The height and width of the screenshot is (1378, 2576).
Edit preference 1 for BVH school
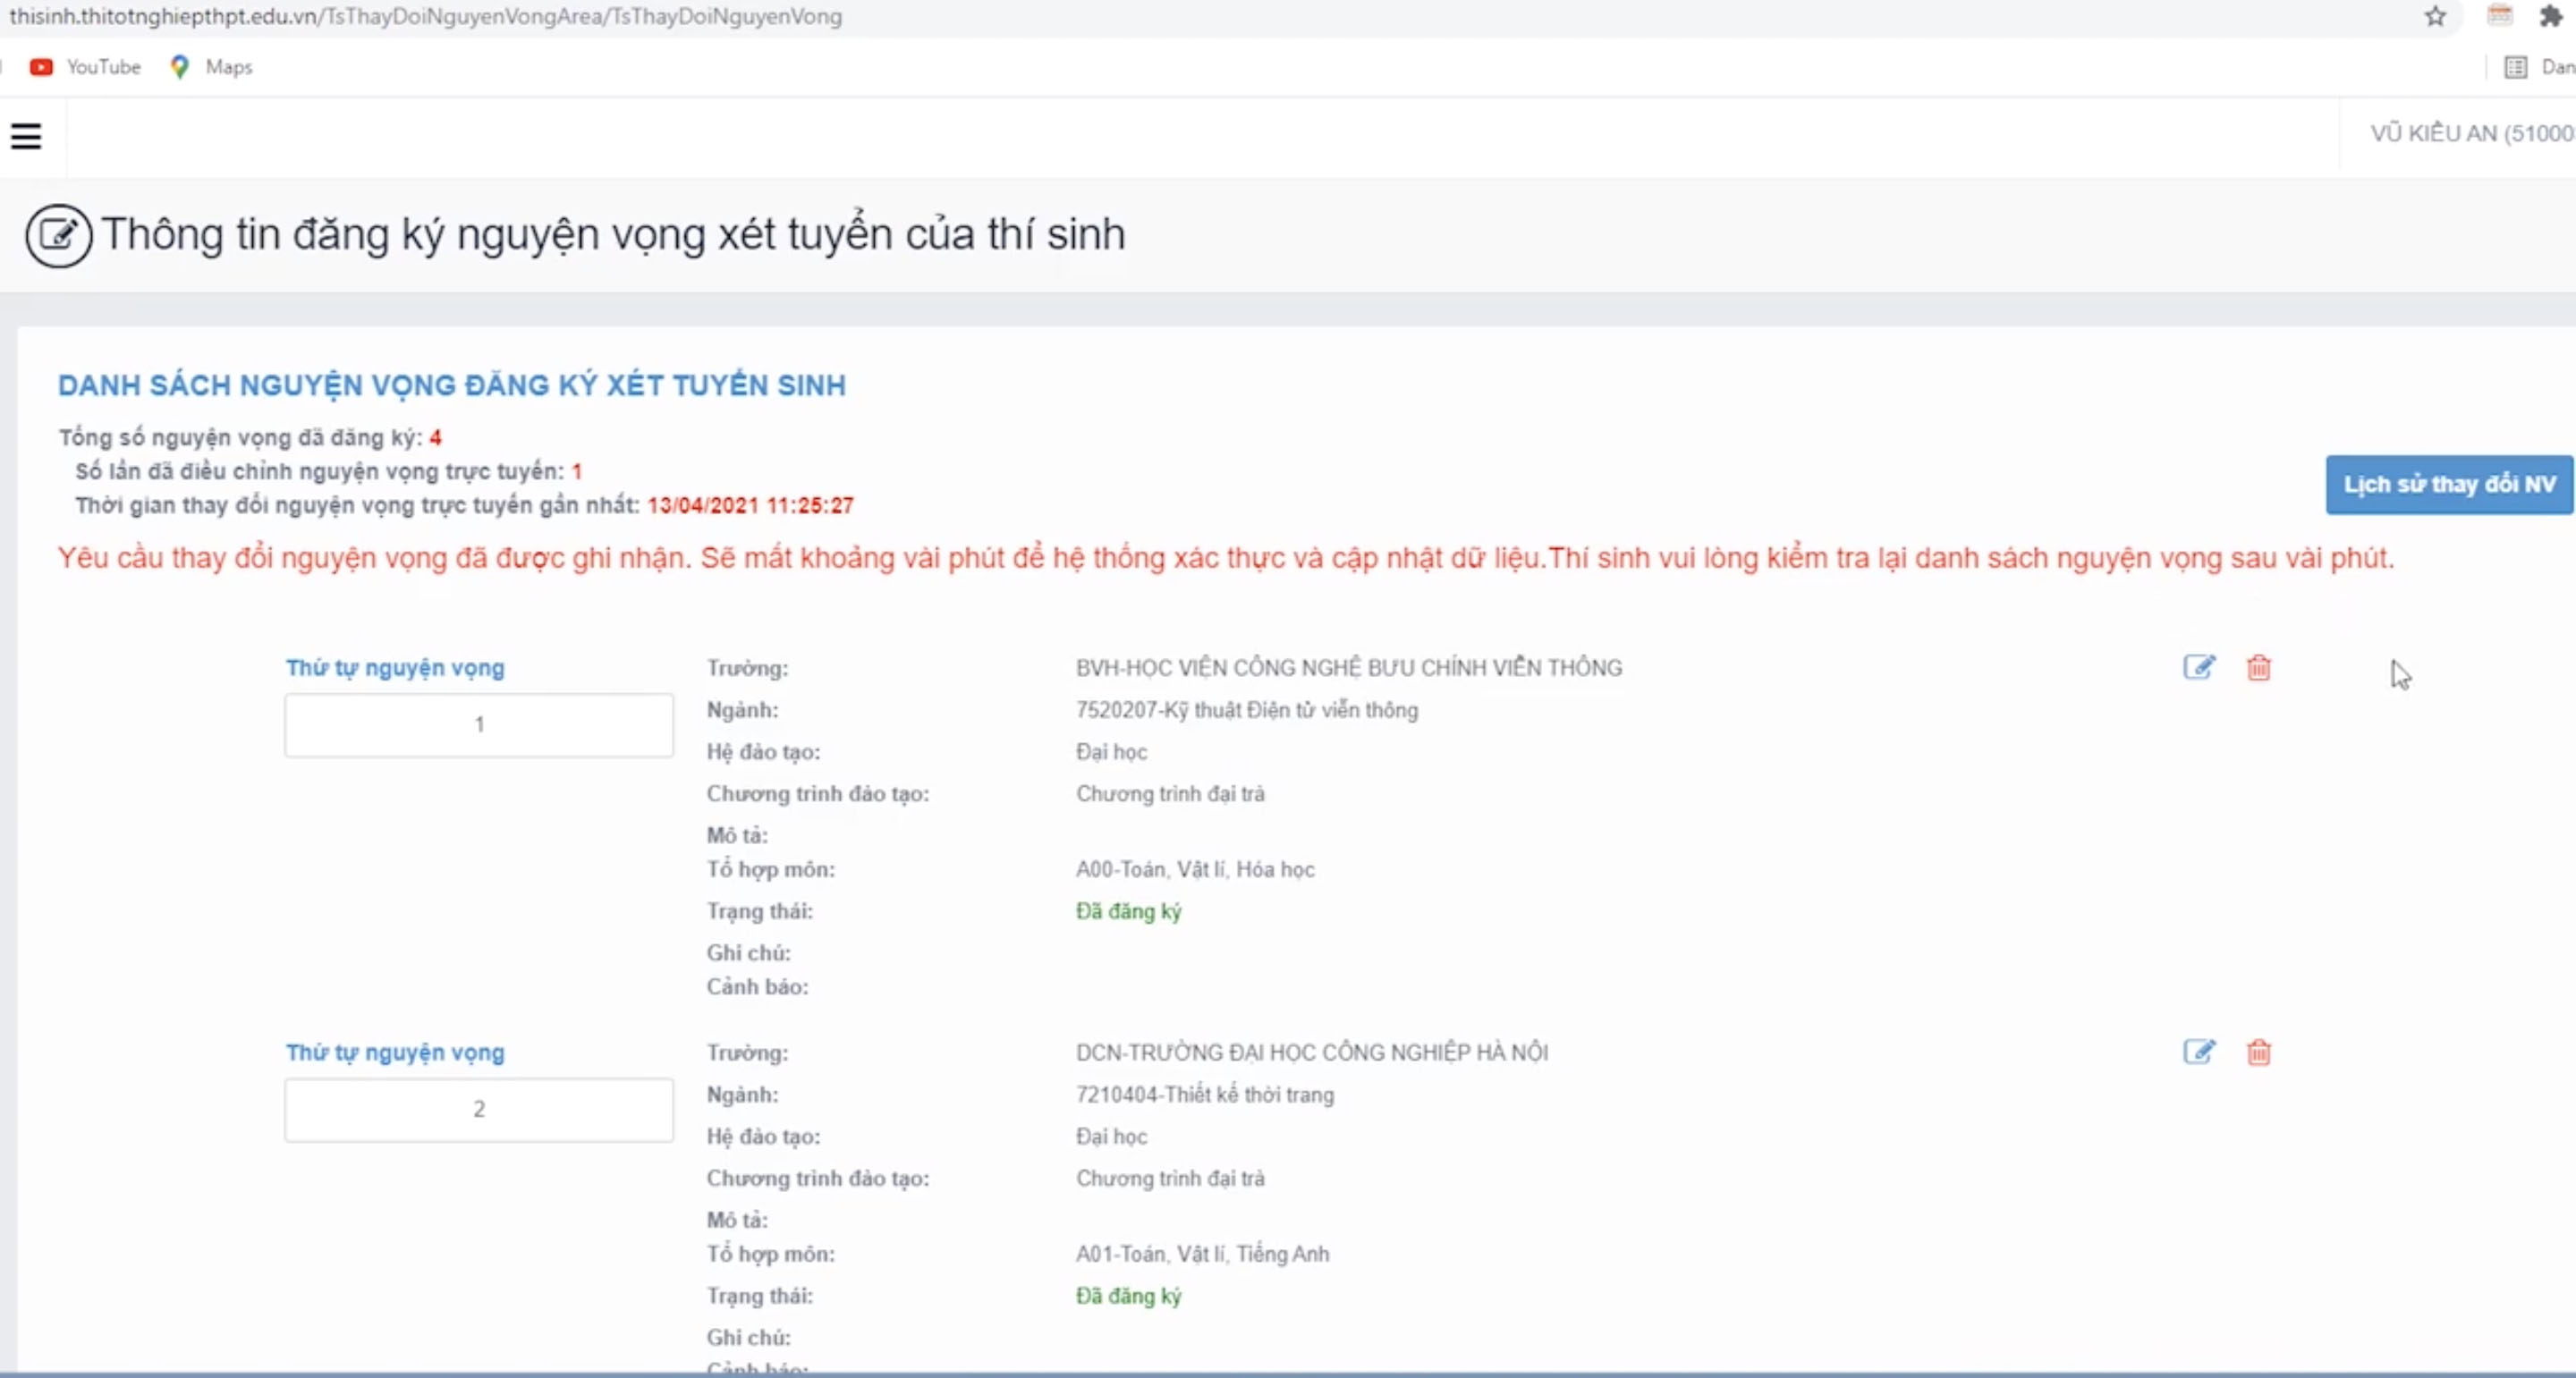click(x=2199, y=667)
